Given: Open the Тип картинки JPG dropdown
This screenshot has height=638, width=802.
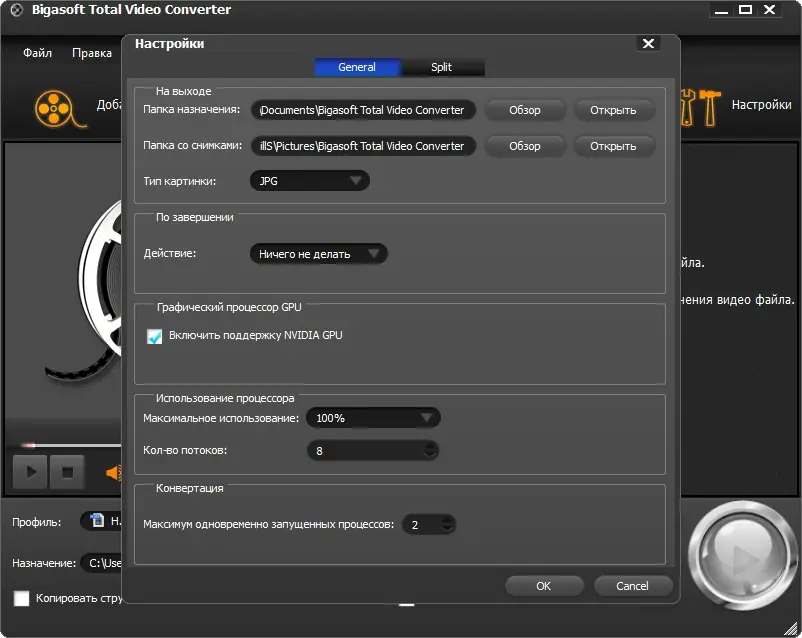Looking at the screenshot, I should (x=309, y=181).
